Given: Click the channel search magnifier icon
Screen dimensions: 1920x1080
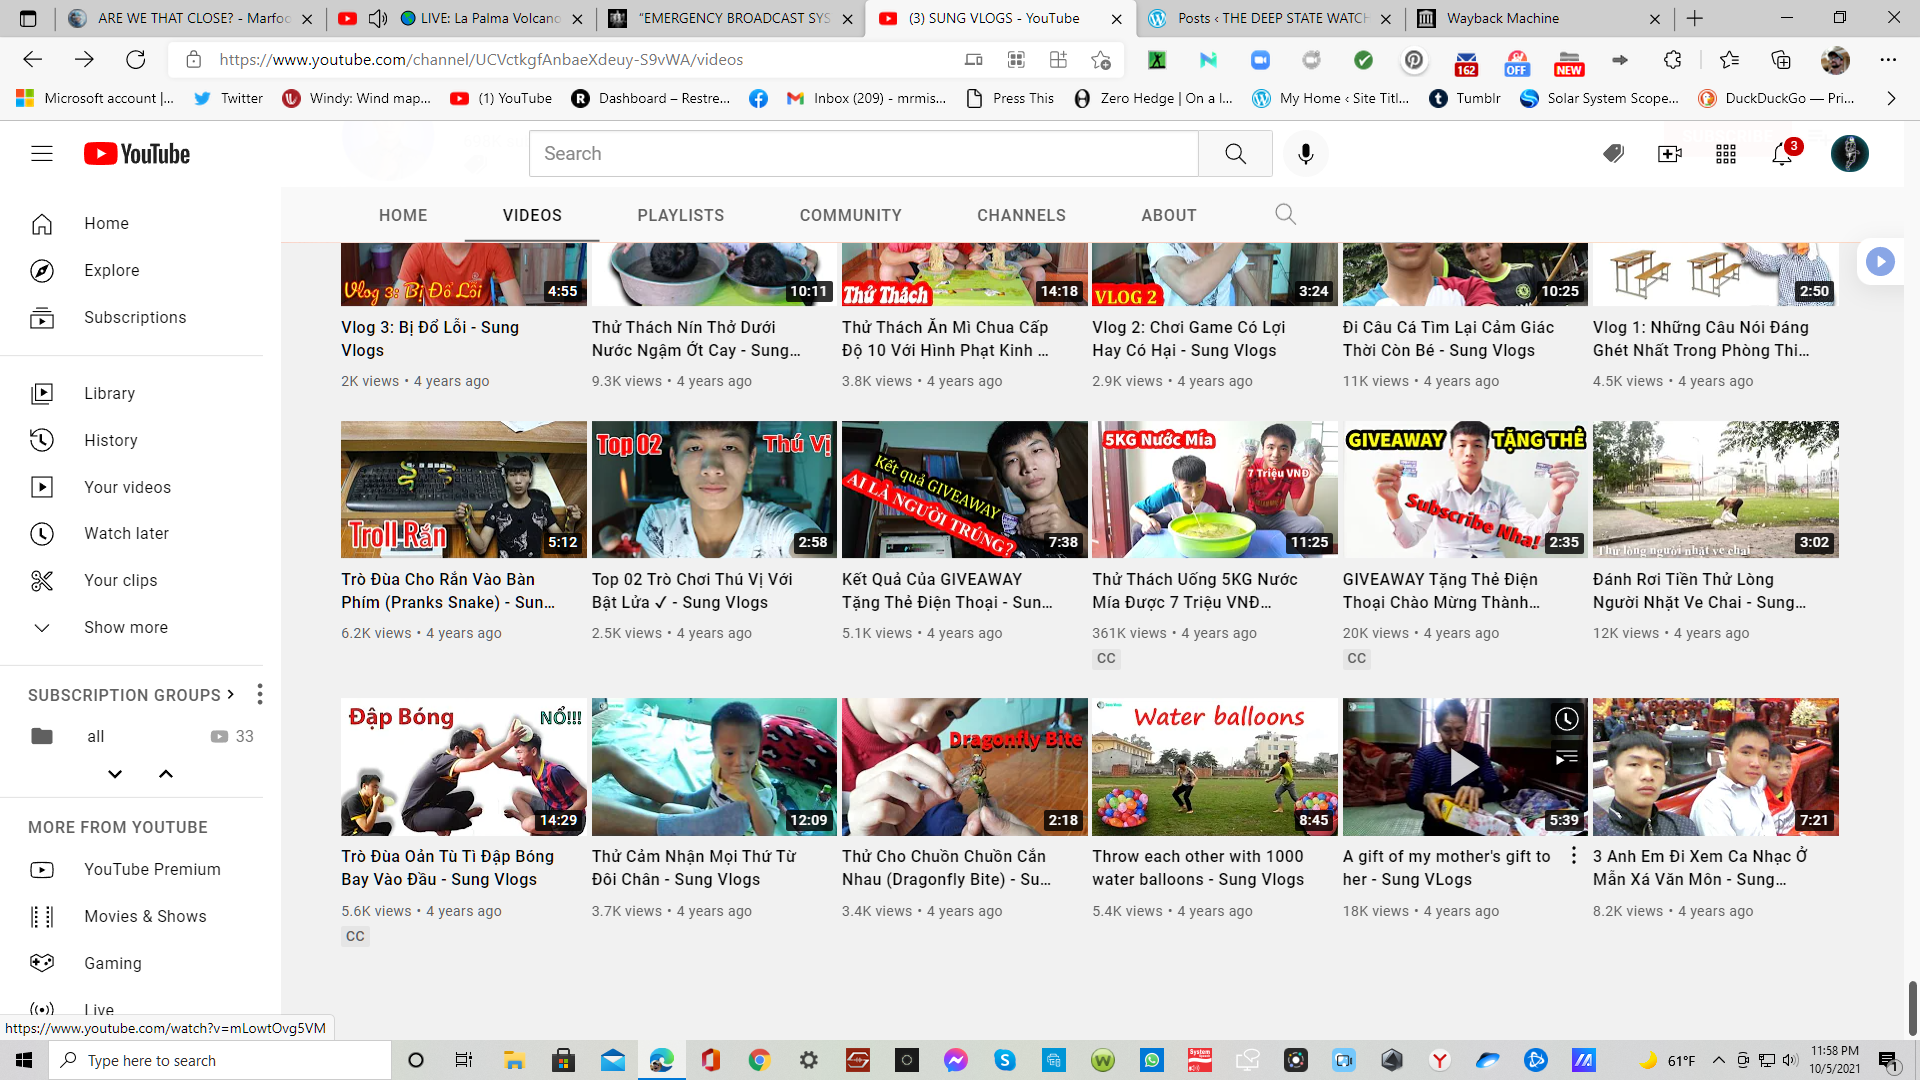Looking at the screenshot, I should (x=1285, y=215).
